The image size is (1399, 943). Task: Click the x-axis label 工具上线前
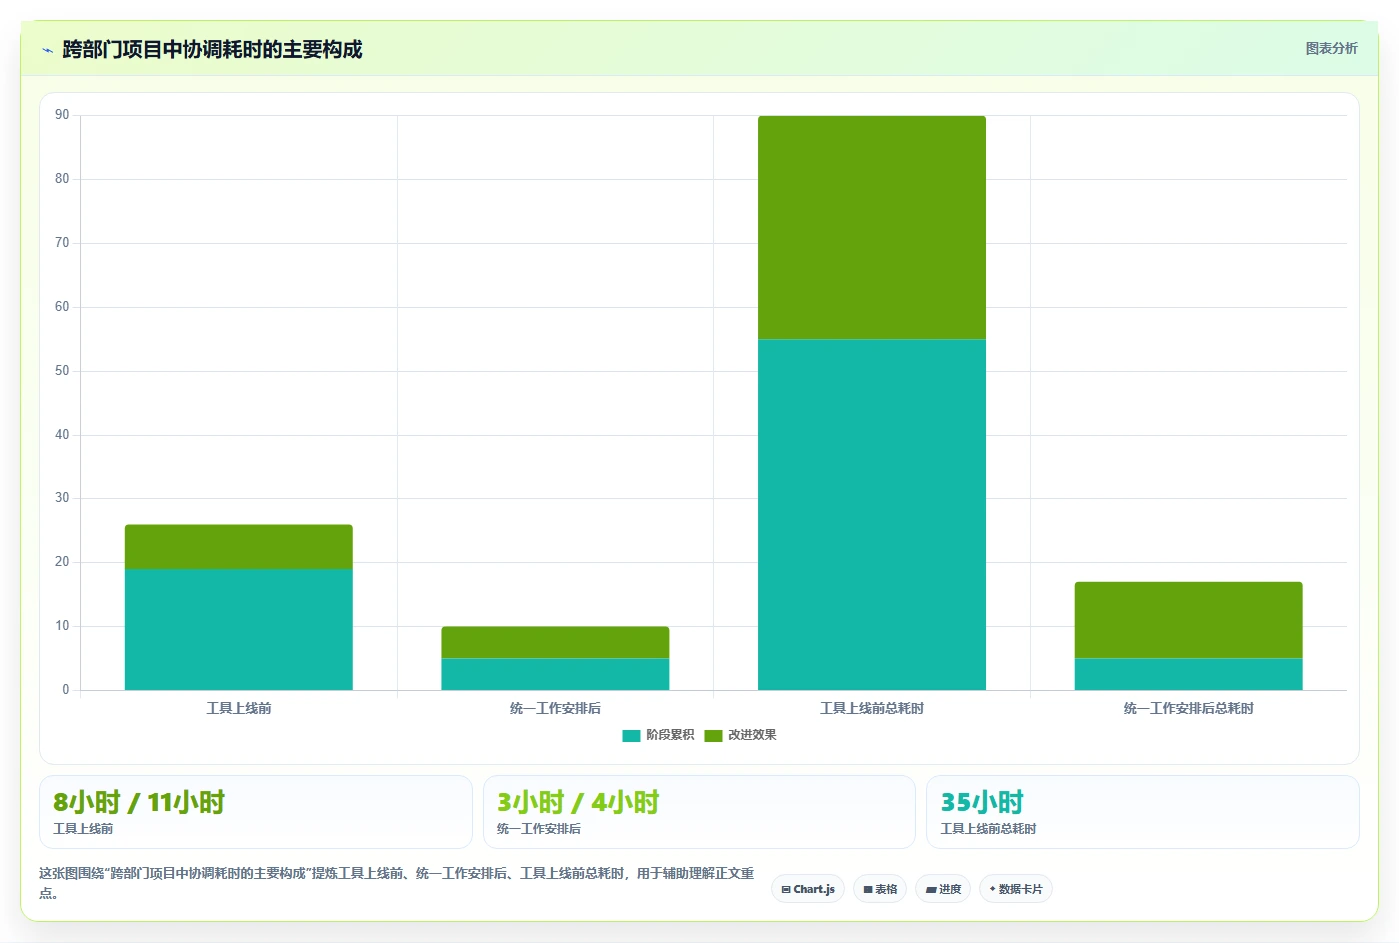(x=239, y=708)
